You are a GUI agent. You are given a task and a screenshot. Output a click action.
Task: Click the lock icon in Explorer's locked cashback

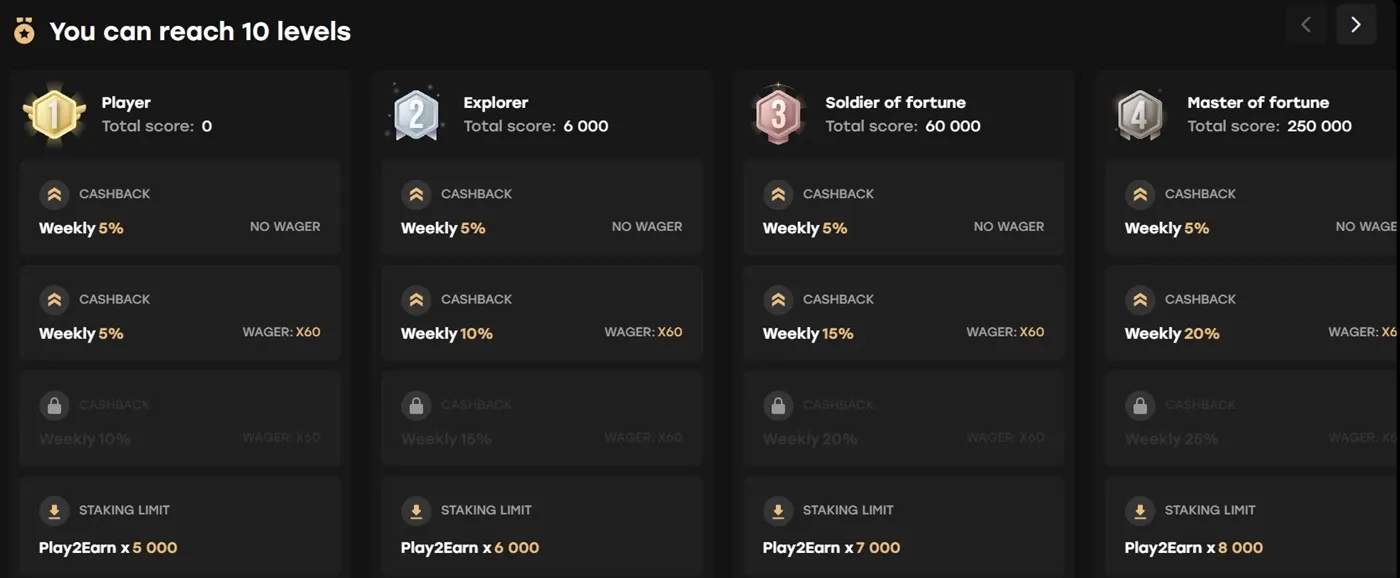click(x=416, y=405)
